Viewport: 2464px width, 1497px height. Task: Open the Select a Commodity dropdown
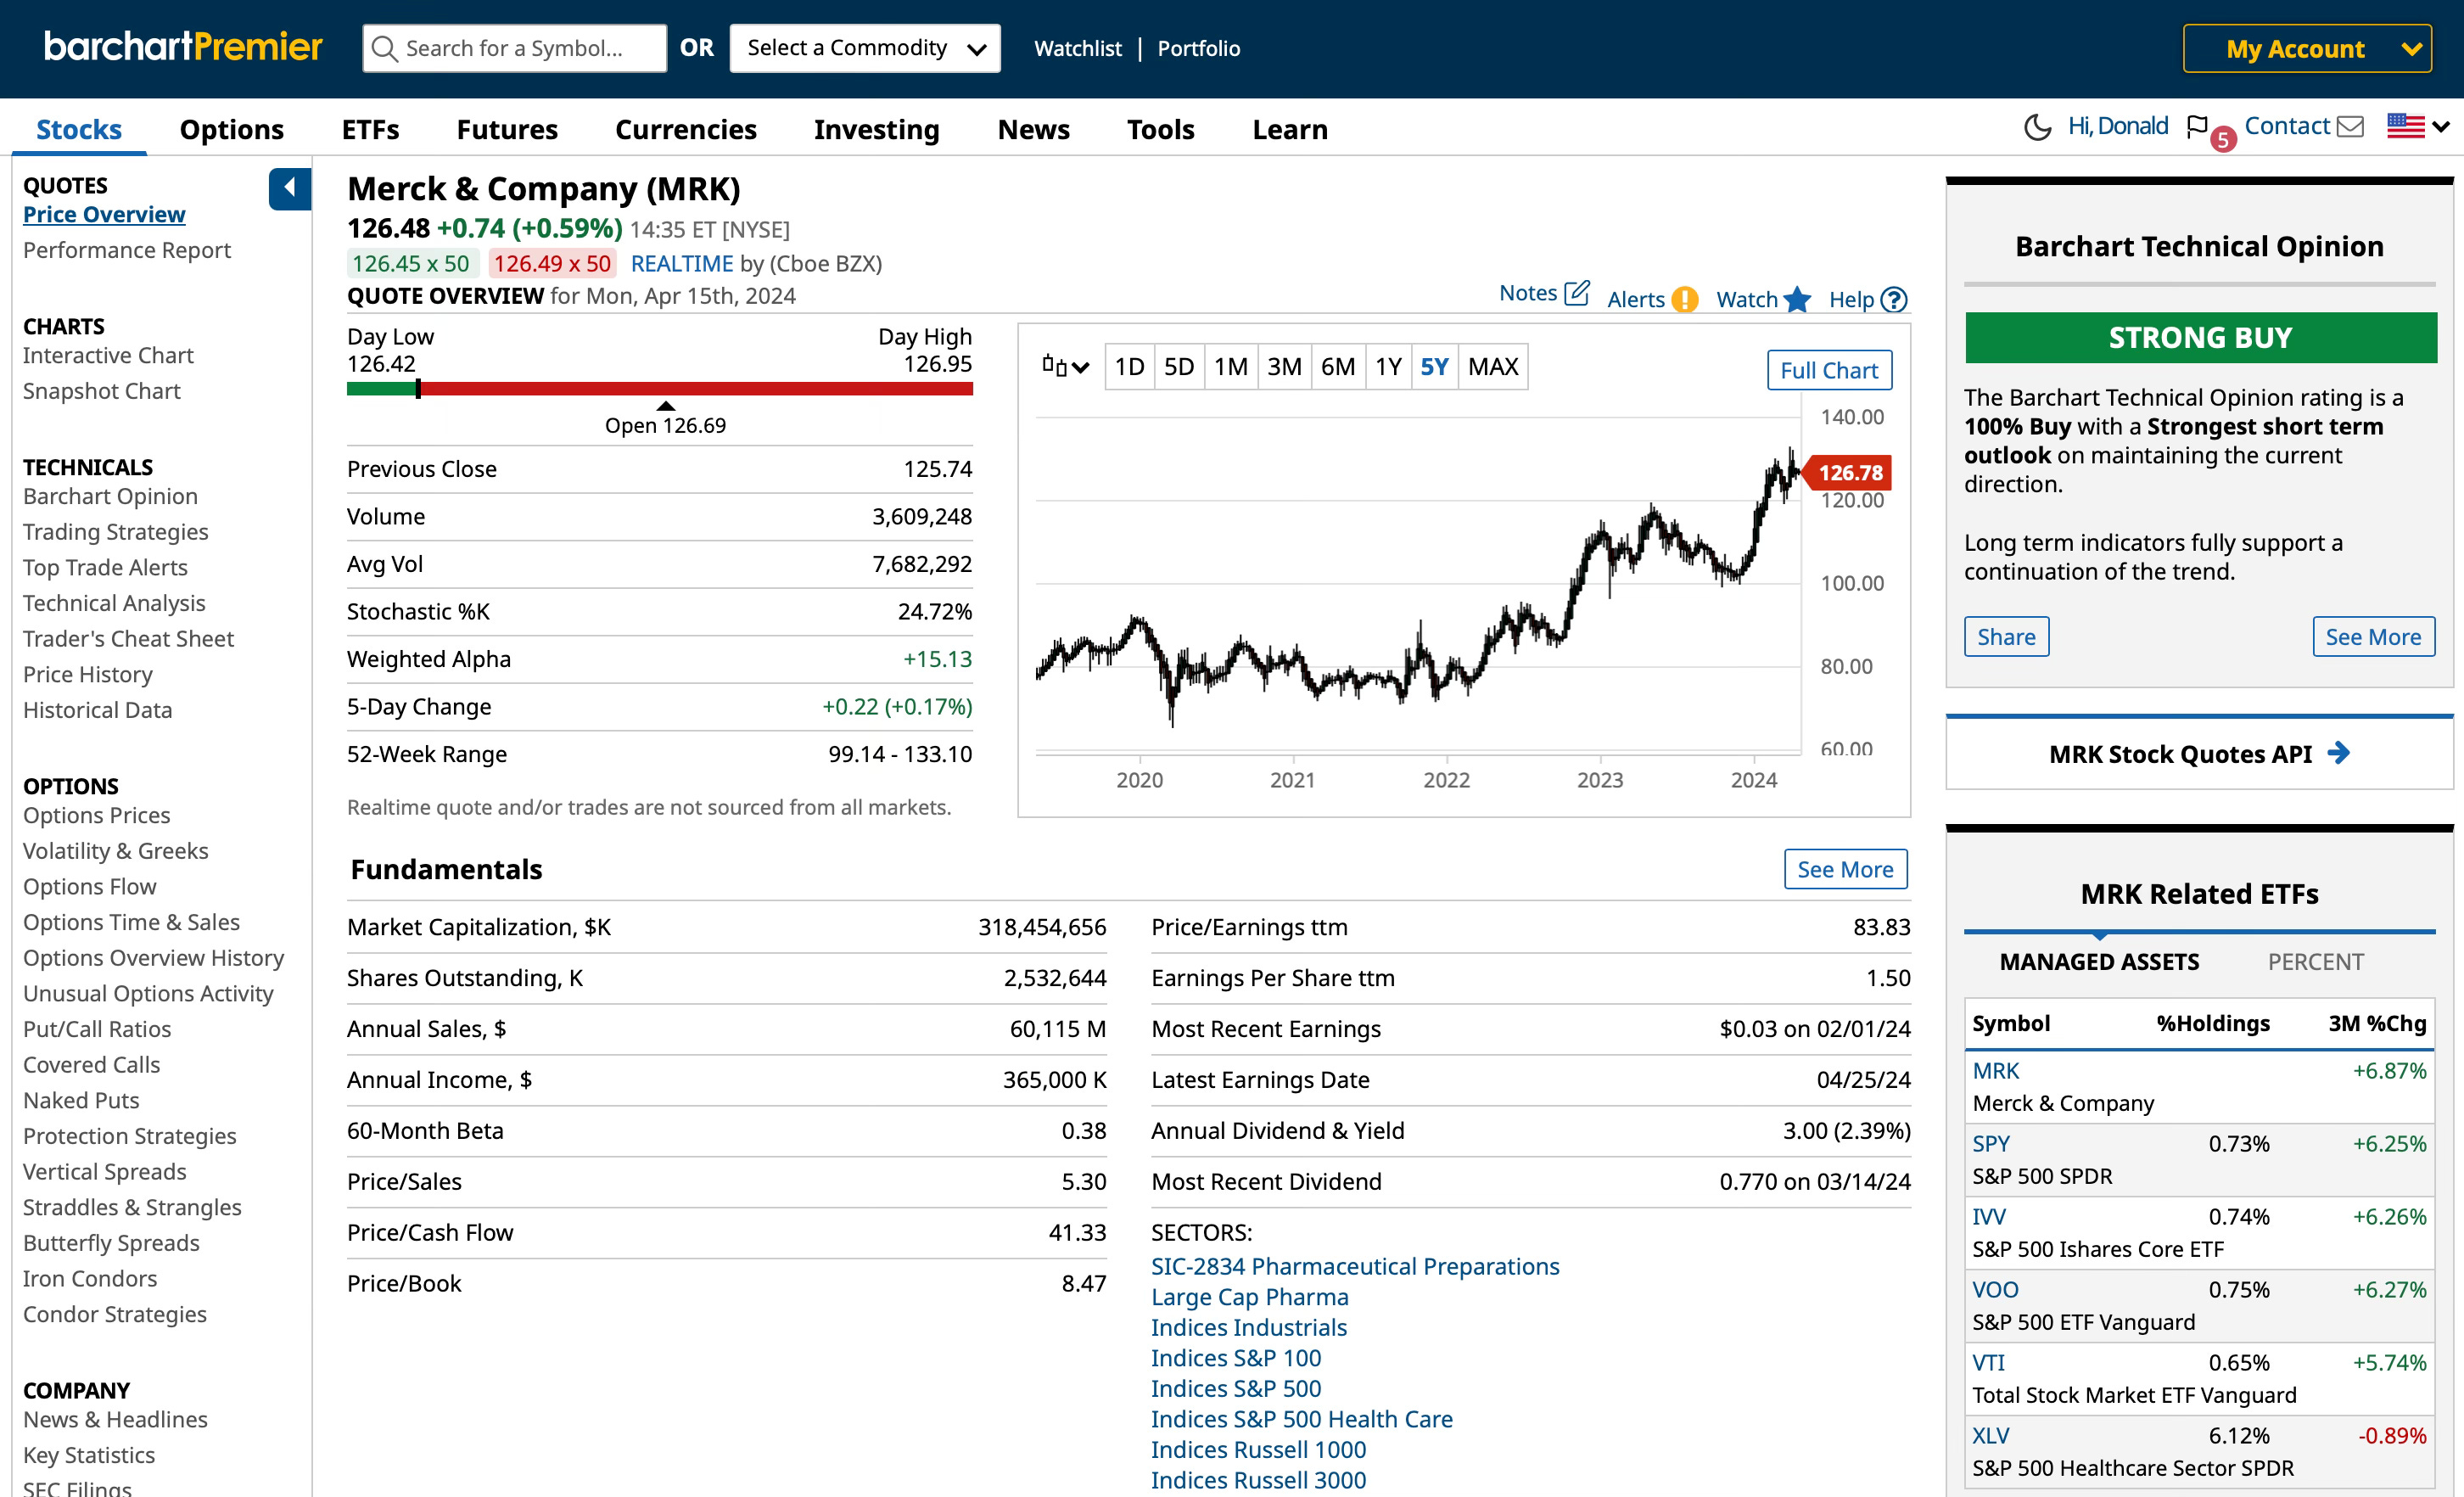click(865, 48)
